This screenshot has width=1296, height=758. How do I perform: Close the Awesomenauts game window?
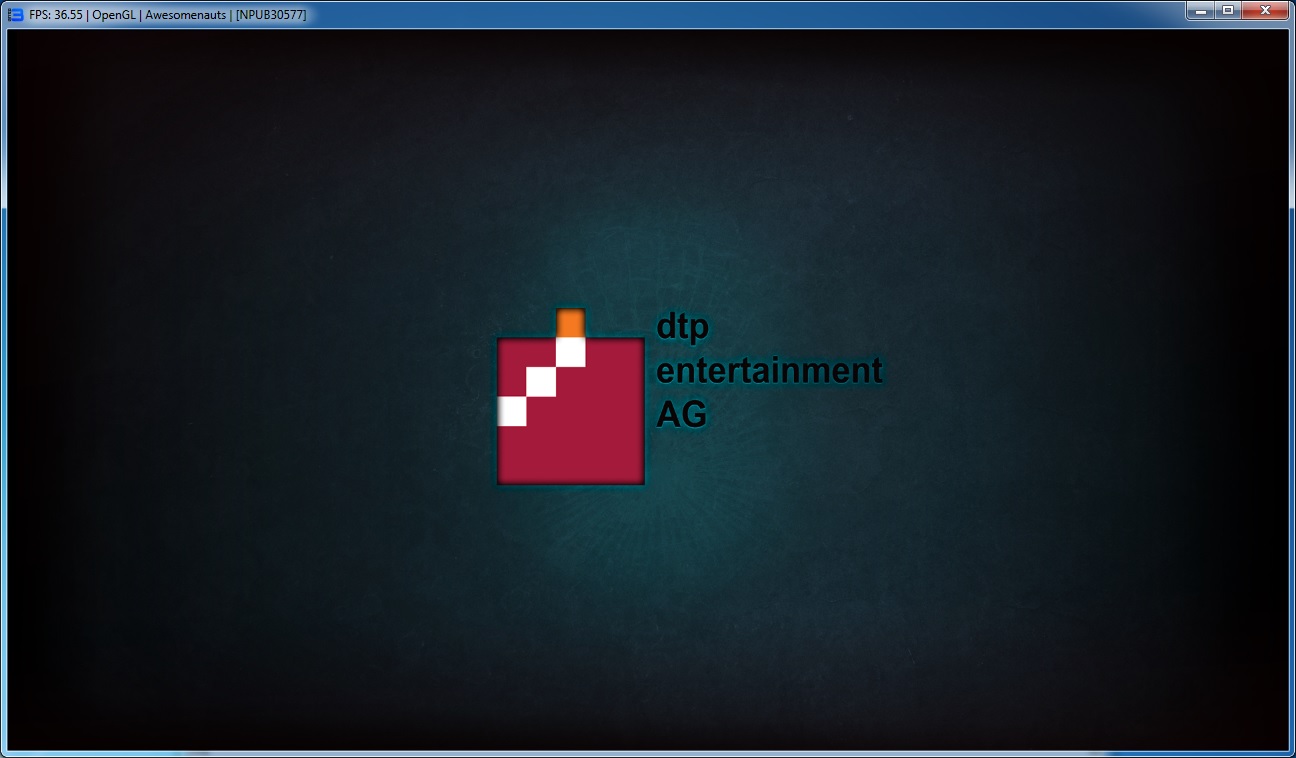tap(1265, 10)
